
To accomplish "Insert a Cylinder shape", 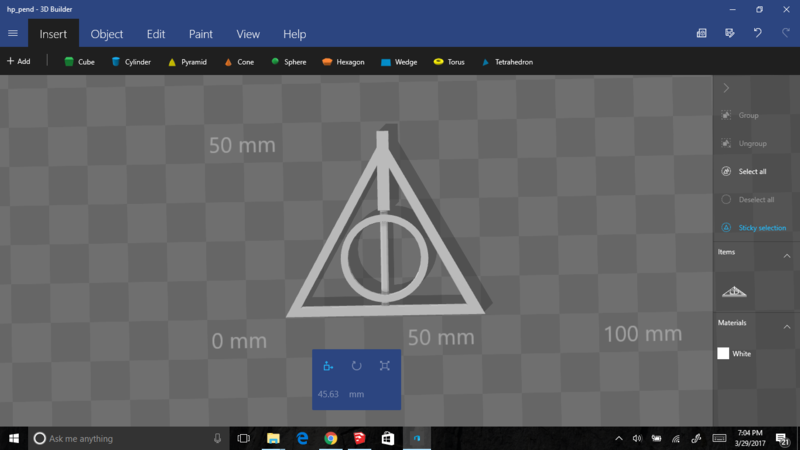I will pyautogui.click(x=131, y=62).
